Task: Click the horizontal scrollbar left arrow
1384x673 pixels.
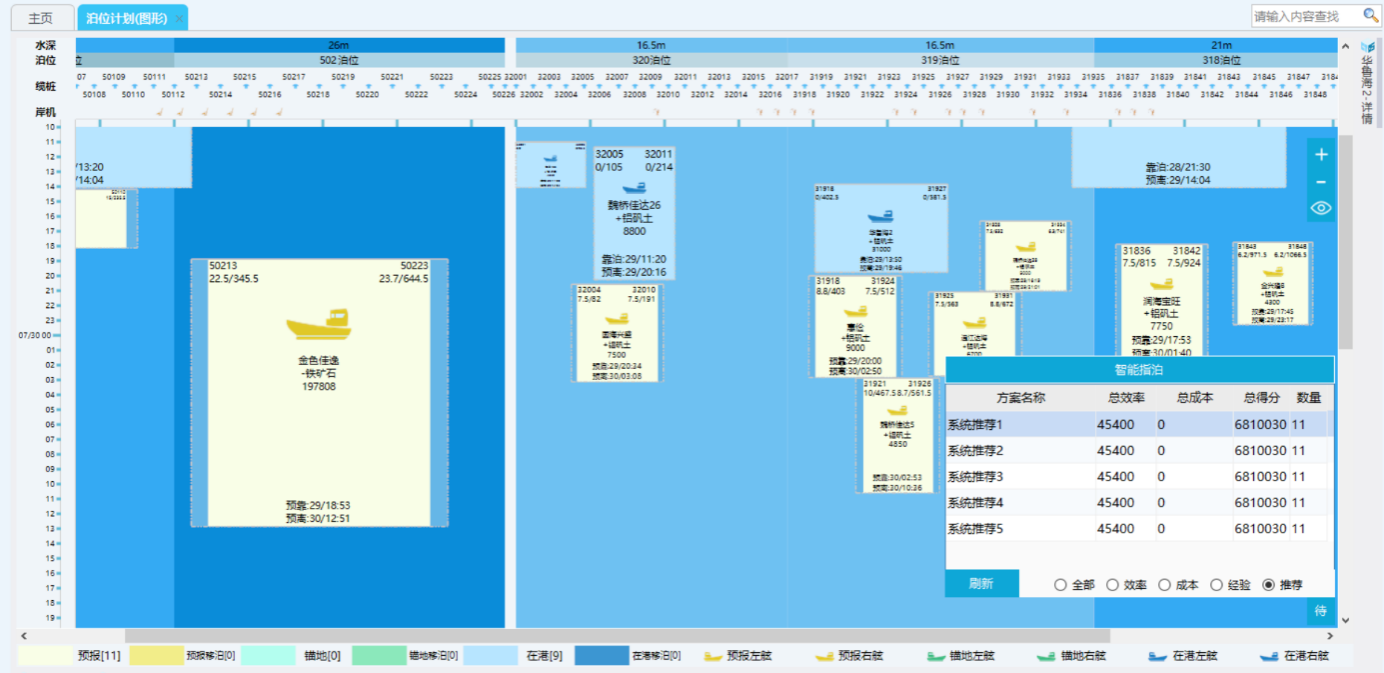Action: 23,636
